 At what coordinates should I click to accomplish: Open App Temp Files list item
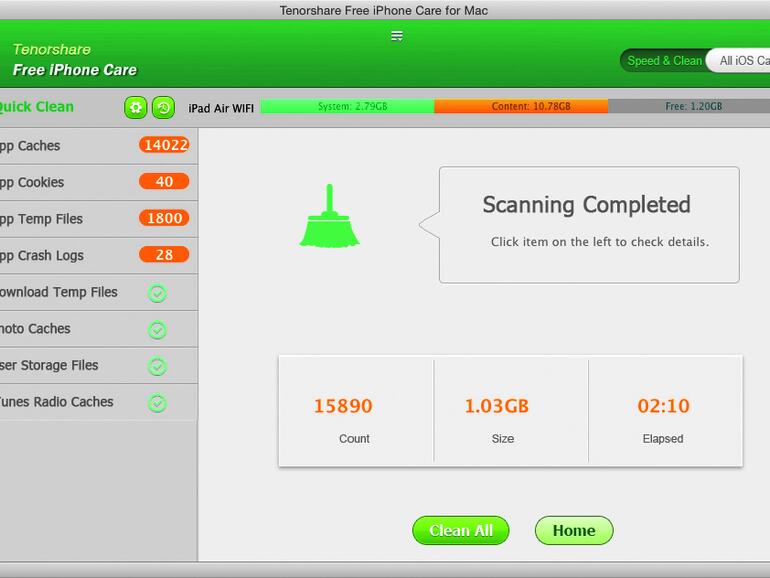(99, 219)
